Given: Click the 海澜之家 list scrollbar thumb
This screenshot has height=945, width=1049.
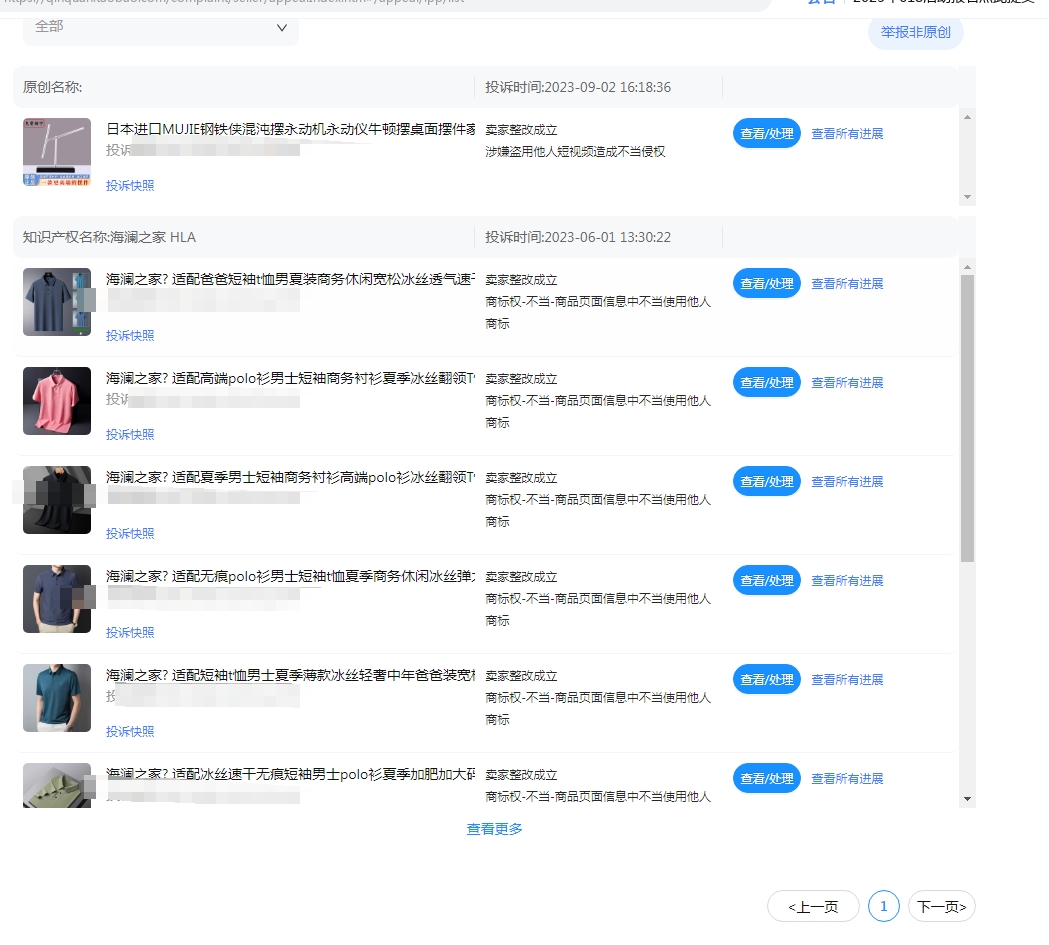Looking at the screenshot, I should pos(967,418).
